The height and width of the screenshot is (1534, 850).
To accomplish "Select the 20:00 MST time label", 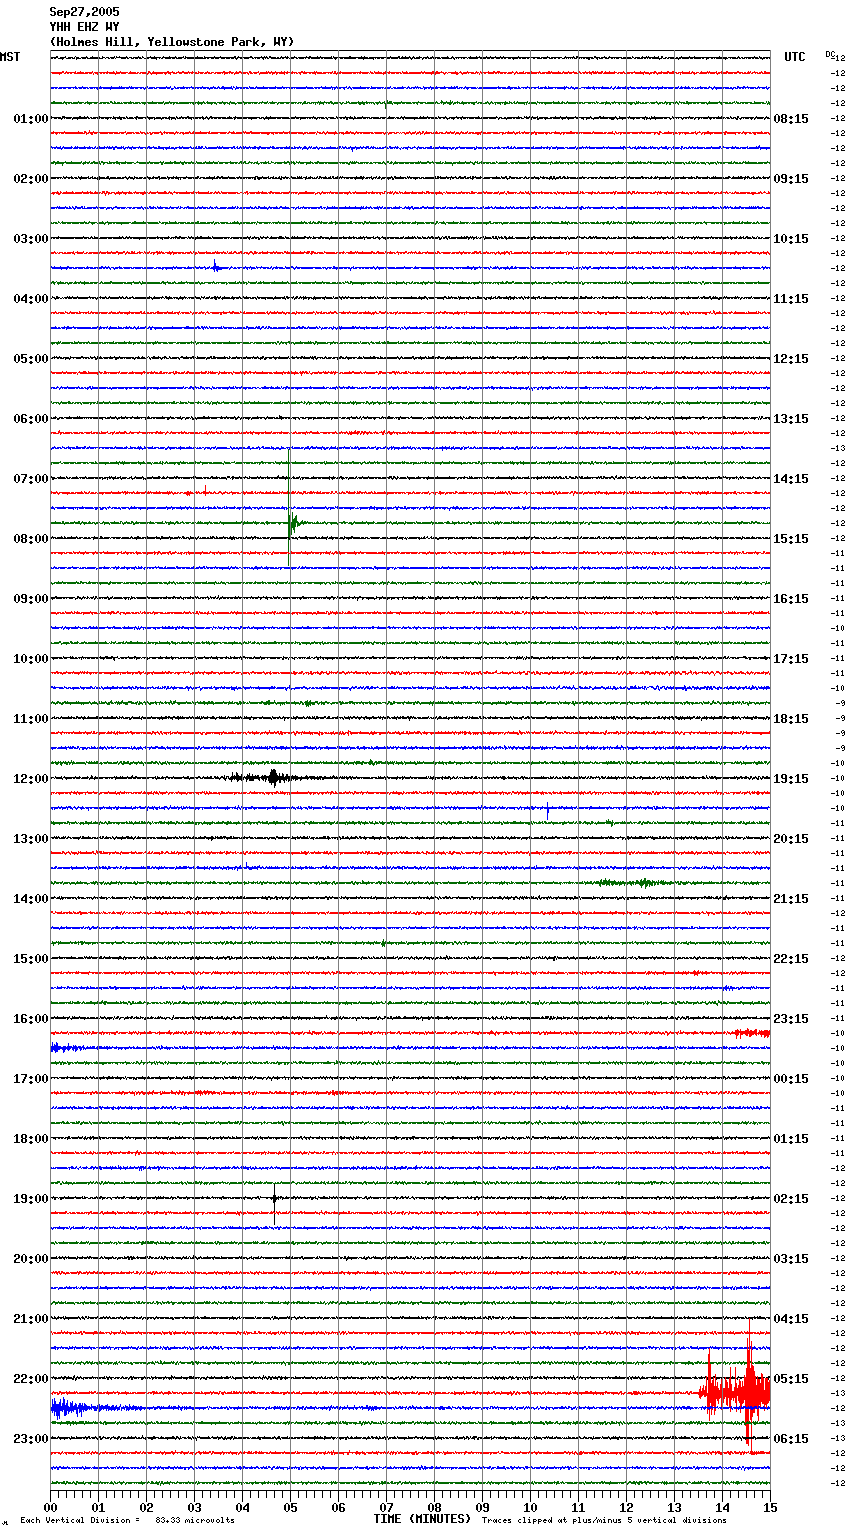I will point(31,1259).
